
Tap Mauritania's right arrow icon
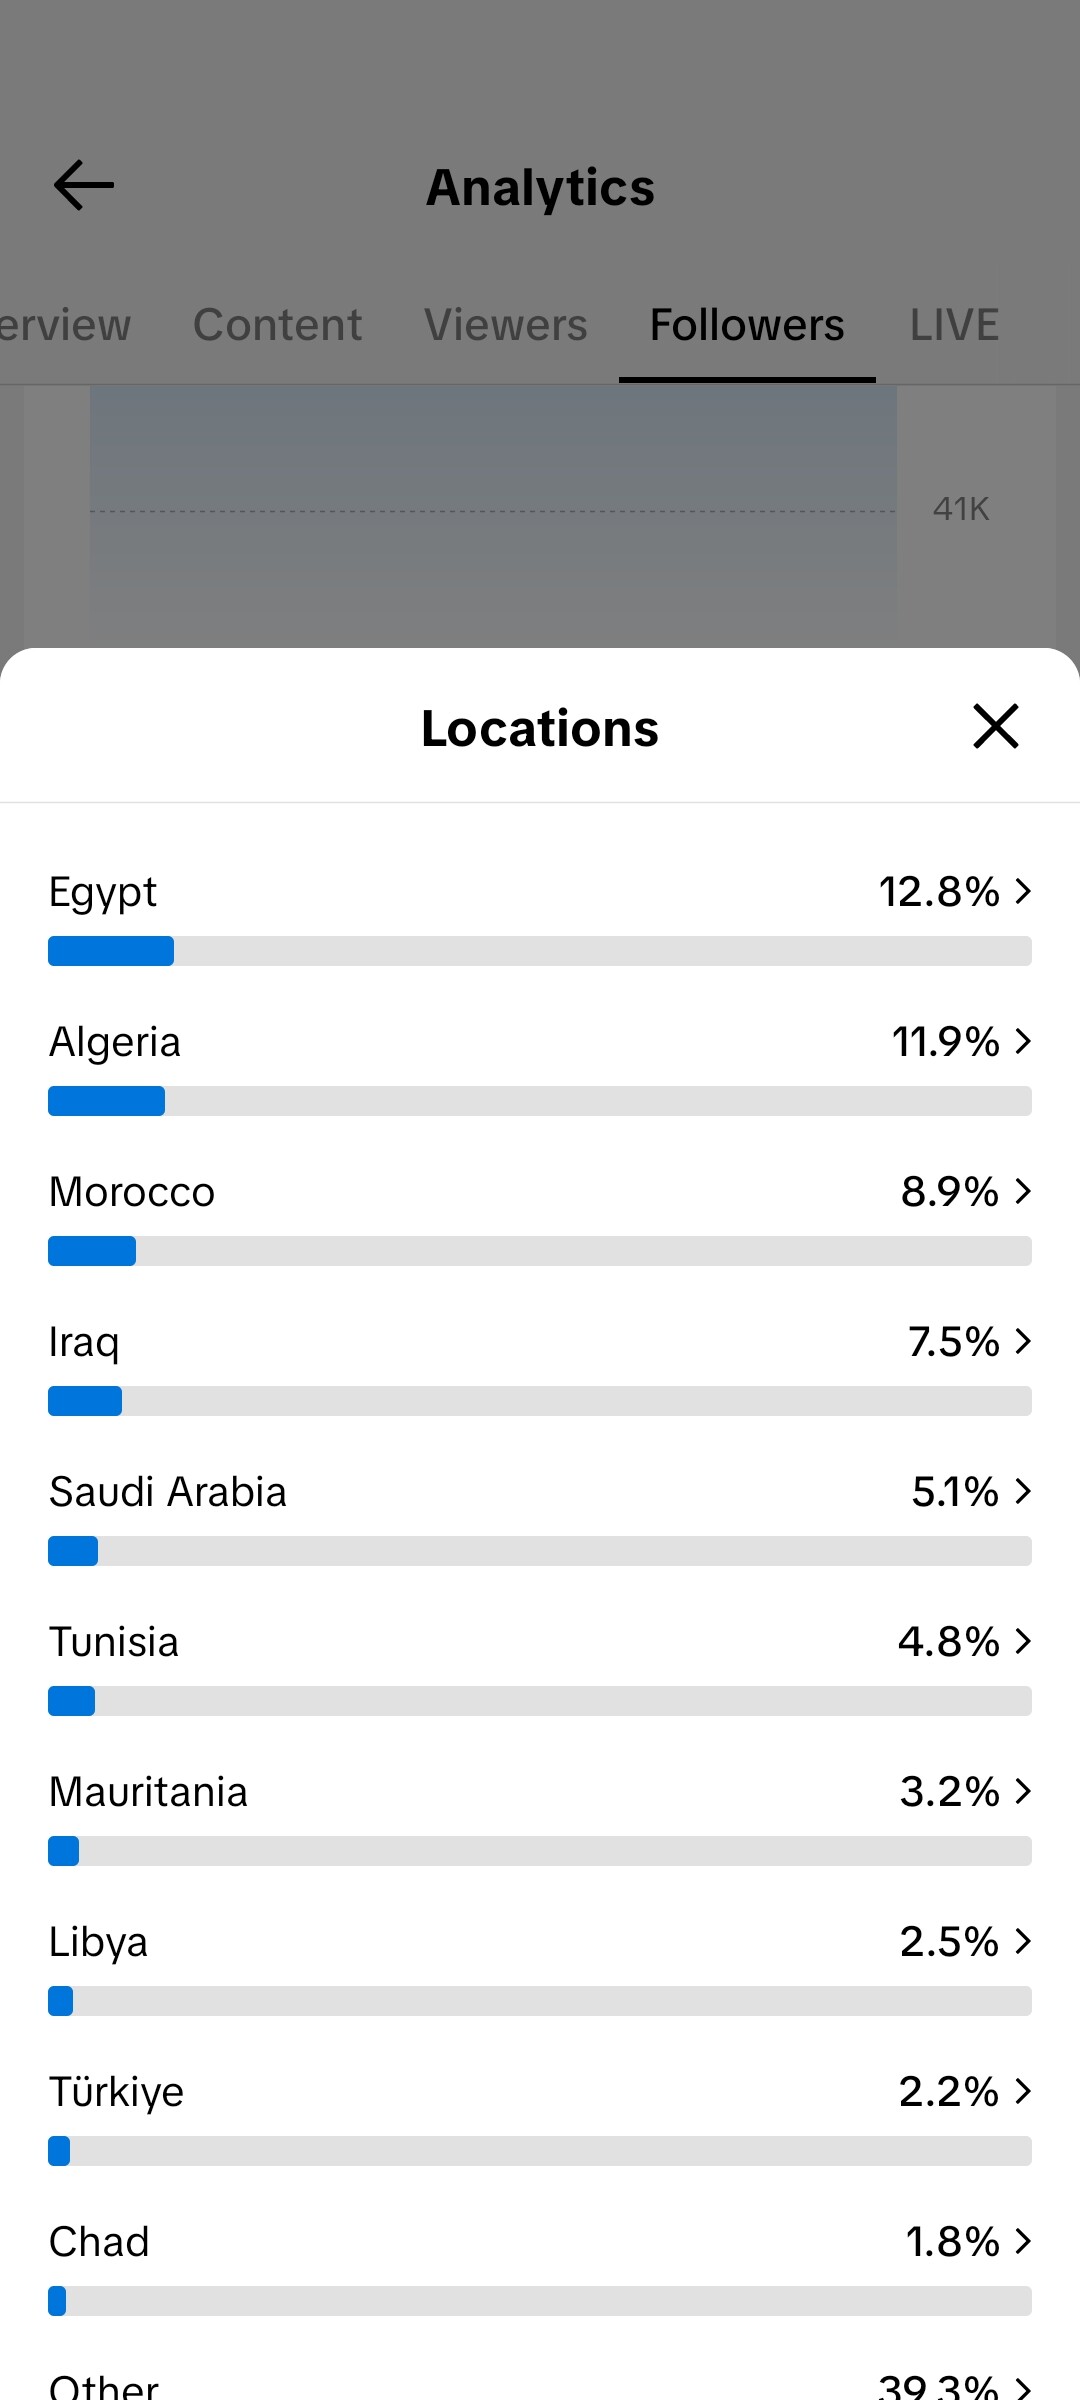[x=1022, y=1791]
